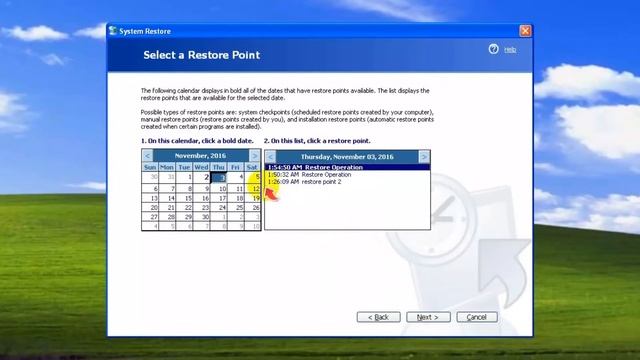640x360 pixels.
Task: Click November 23 on the calendar
Action: click(201, 208)
